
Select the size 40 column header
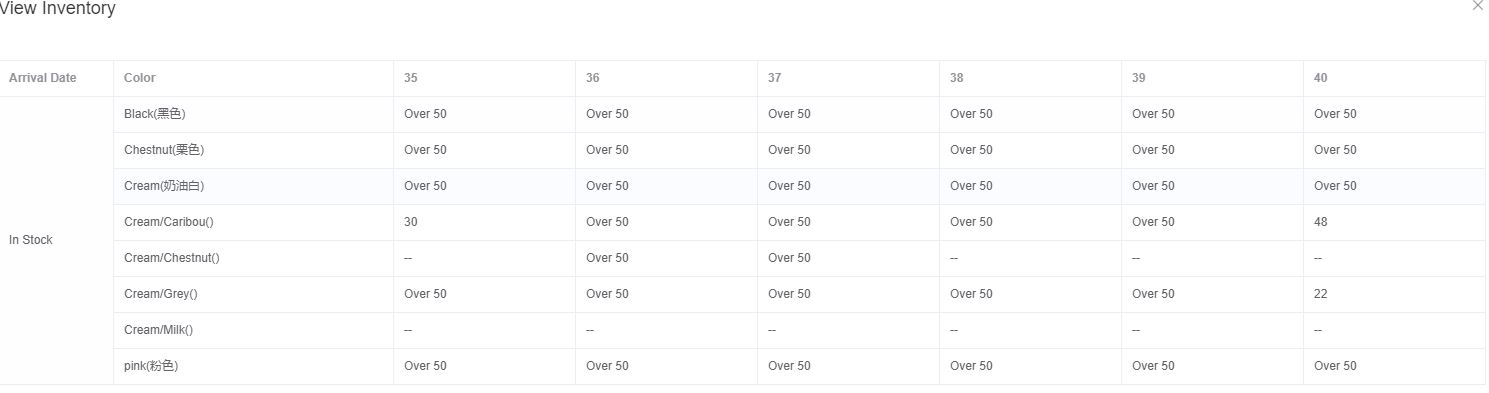click(x=1394, y=78)
